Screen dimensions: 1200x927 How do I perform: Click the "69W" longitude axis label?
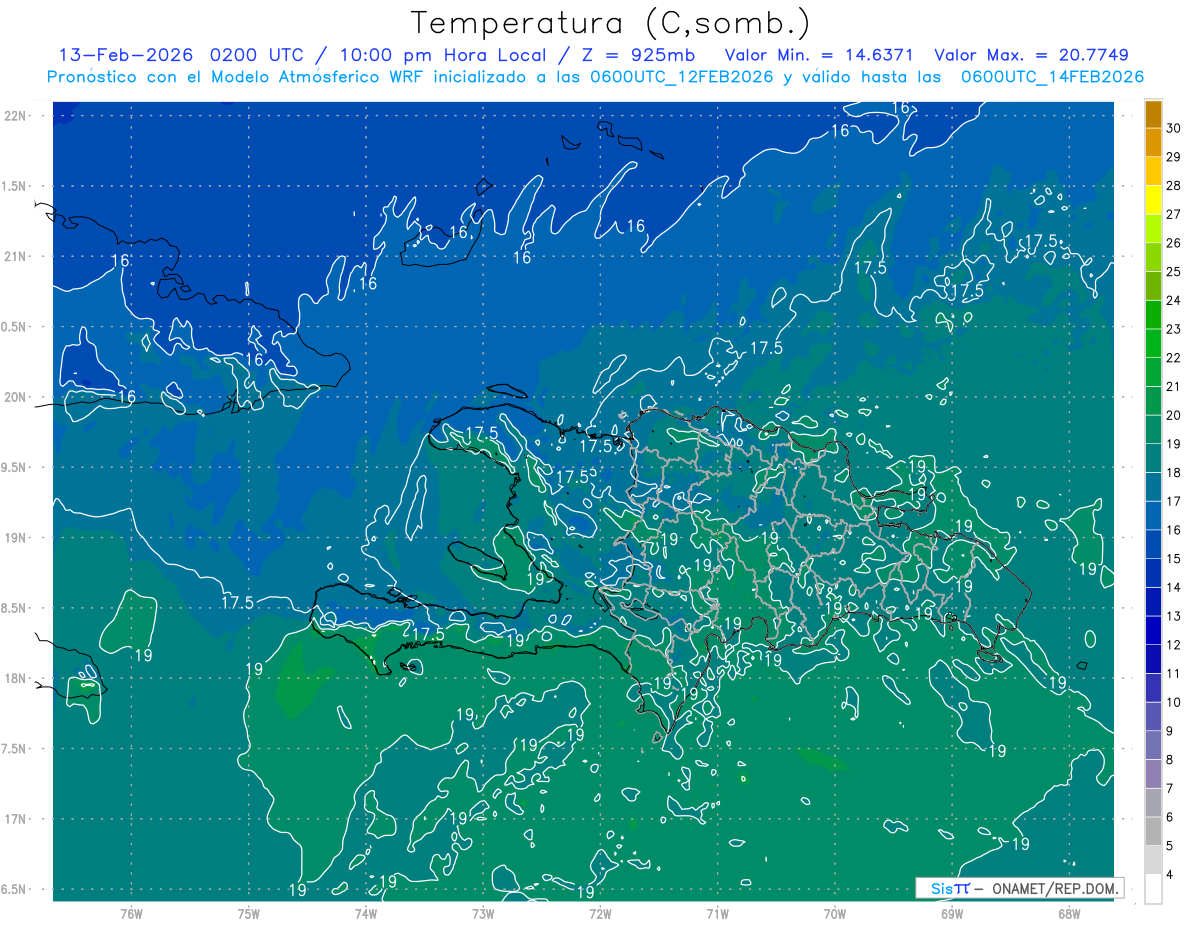click(951, 913)
